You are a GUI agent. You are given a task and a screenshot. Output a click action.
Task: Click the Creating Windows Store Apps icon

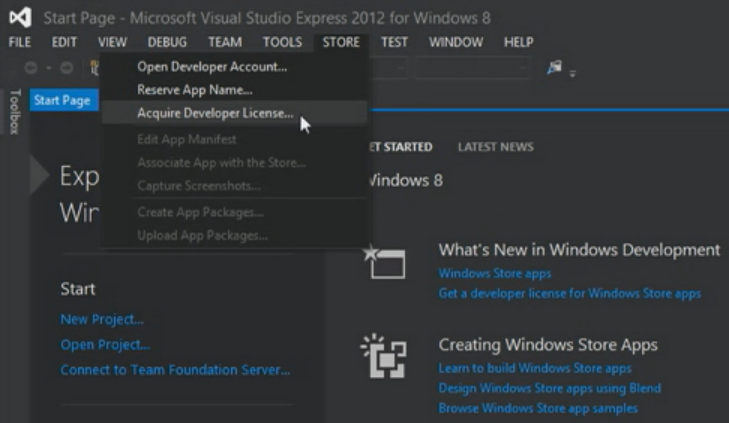(384, 356)
